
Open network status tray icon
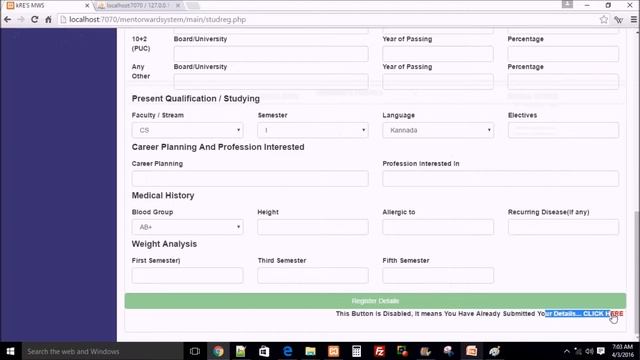[578, 351]
